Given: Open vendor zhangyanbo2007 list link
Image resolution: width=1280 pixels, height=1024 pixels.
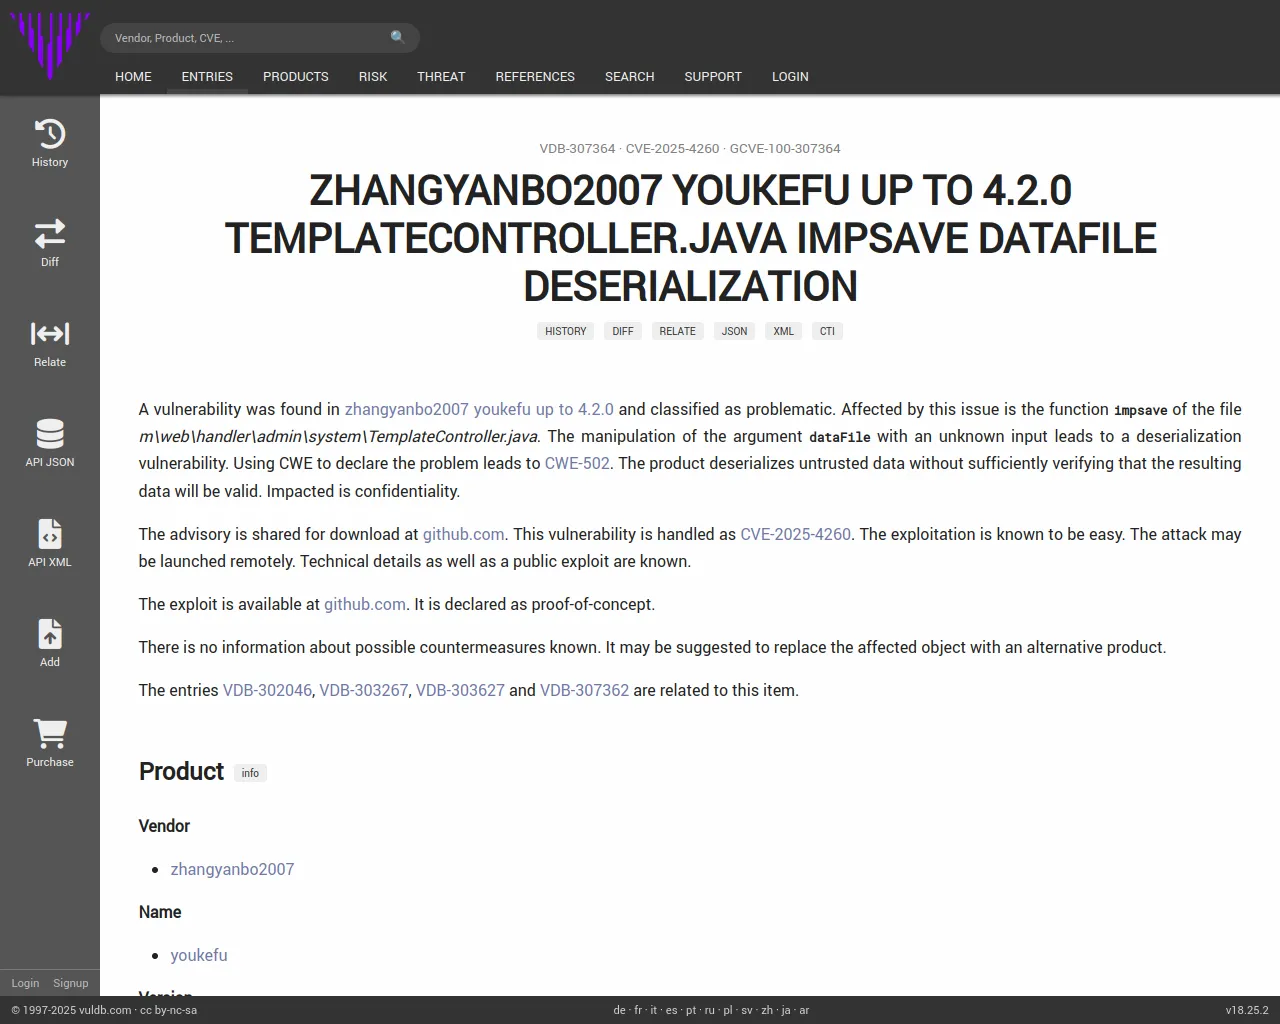Looking at the screenshot, I should 232,869.
